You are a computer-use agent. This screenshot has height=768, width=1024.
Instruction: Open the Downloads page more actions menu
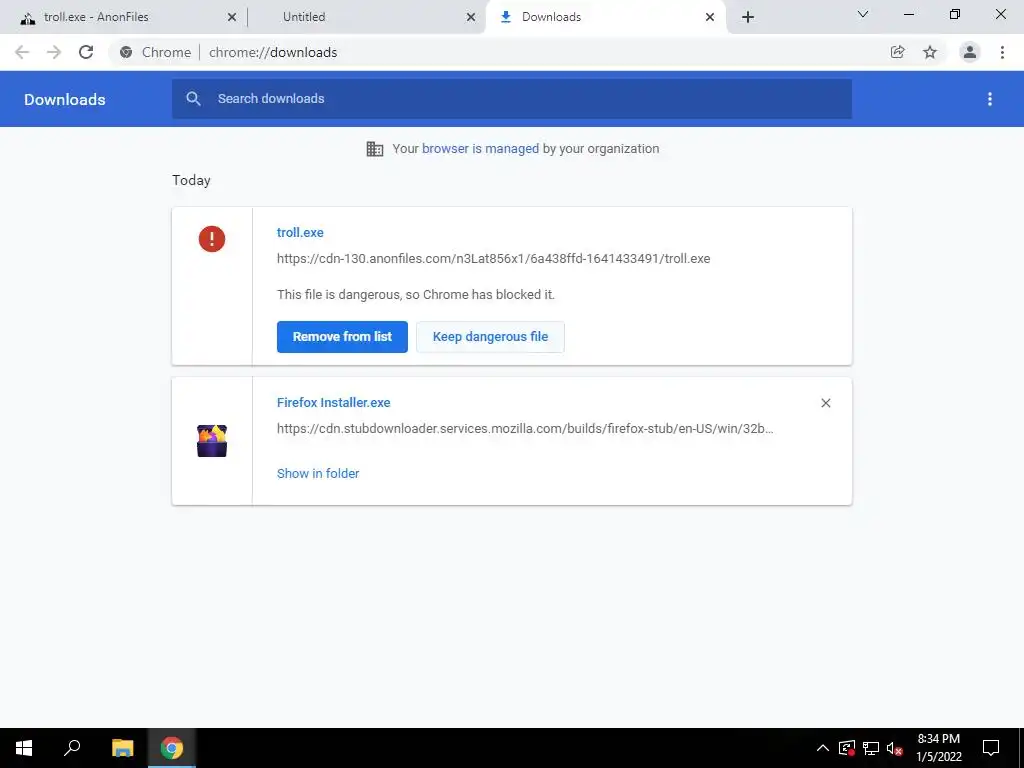[x=990, y=99]
